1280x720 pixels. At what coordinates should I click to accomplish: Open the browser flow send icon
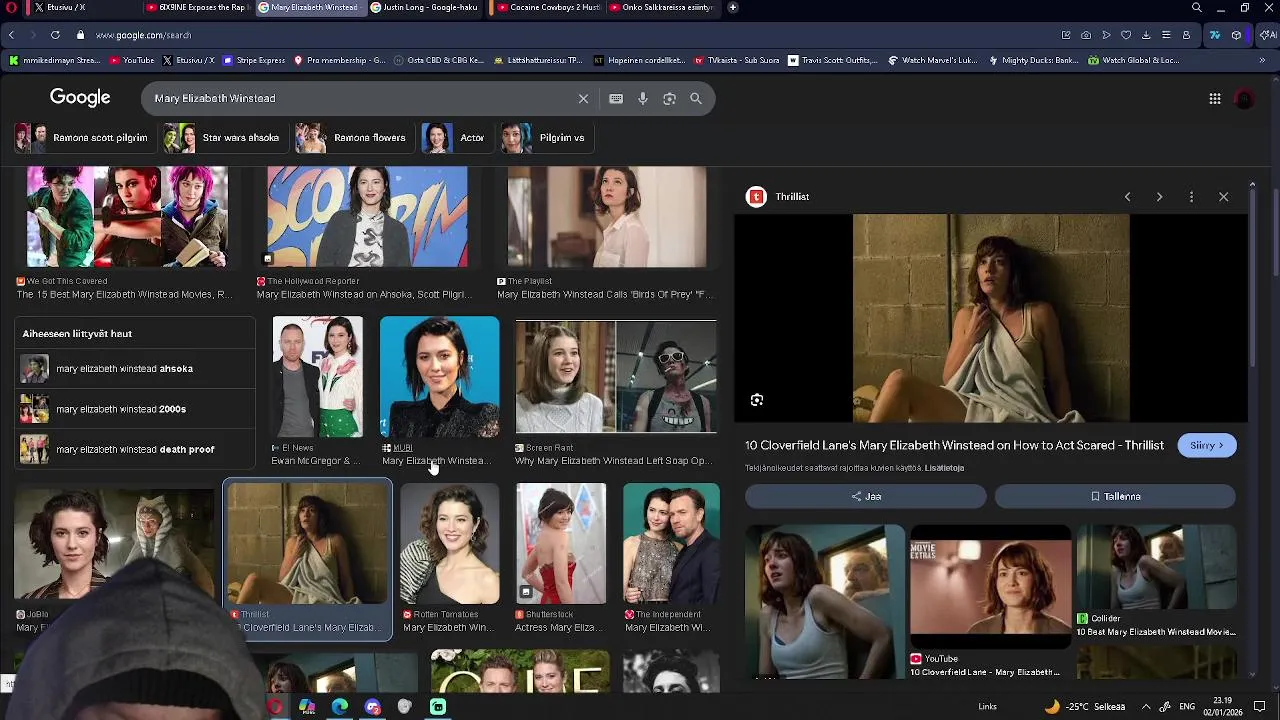point(1106,35)
